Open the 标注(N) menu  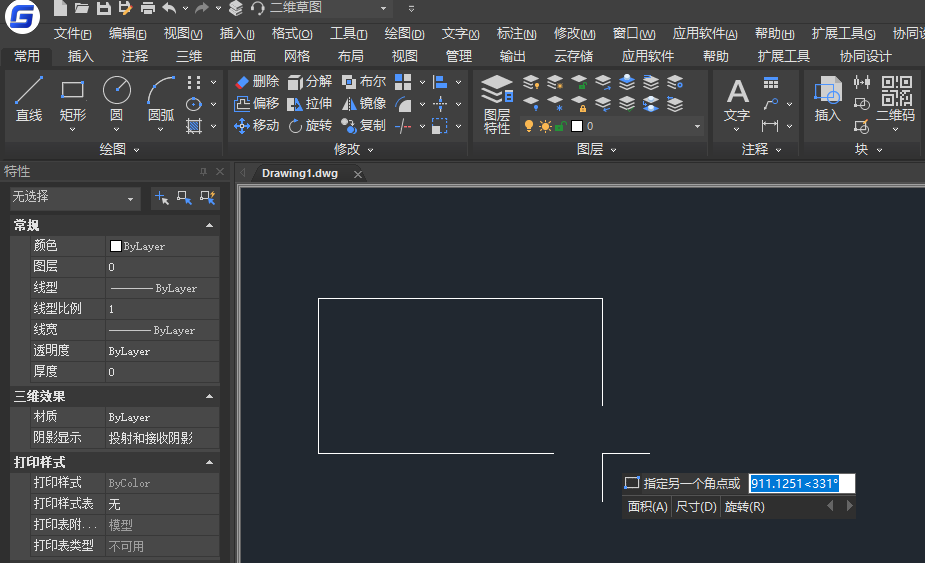[x=516, y=34]
